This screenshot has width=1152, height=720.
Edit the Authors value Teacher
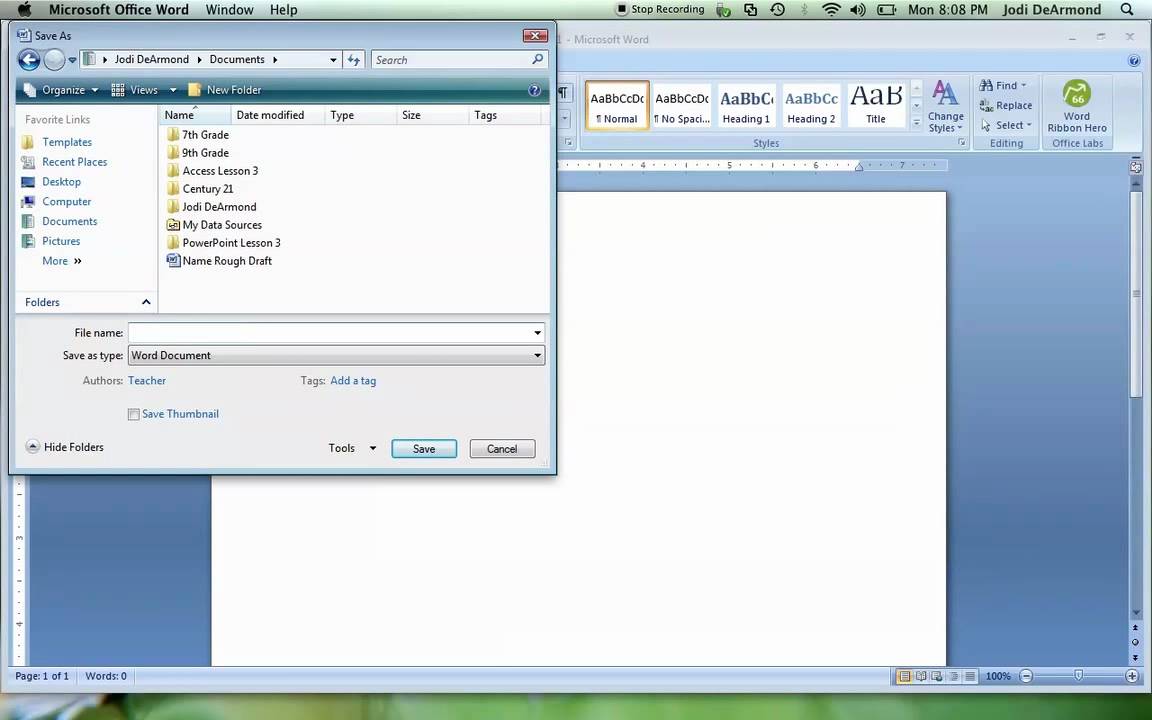coord(147,381)
